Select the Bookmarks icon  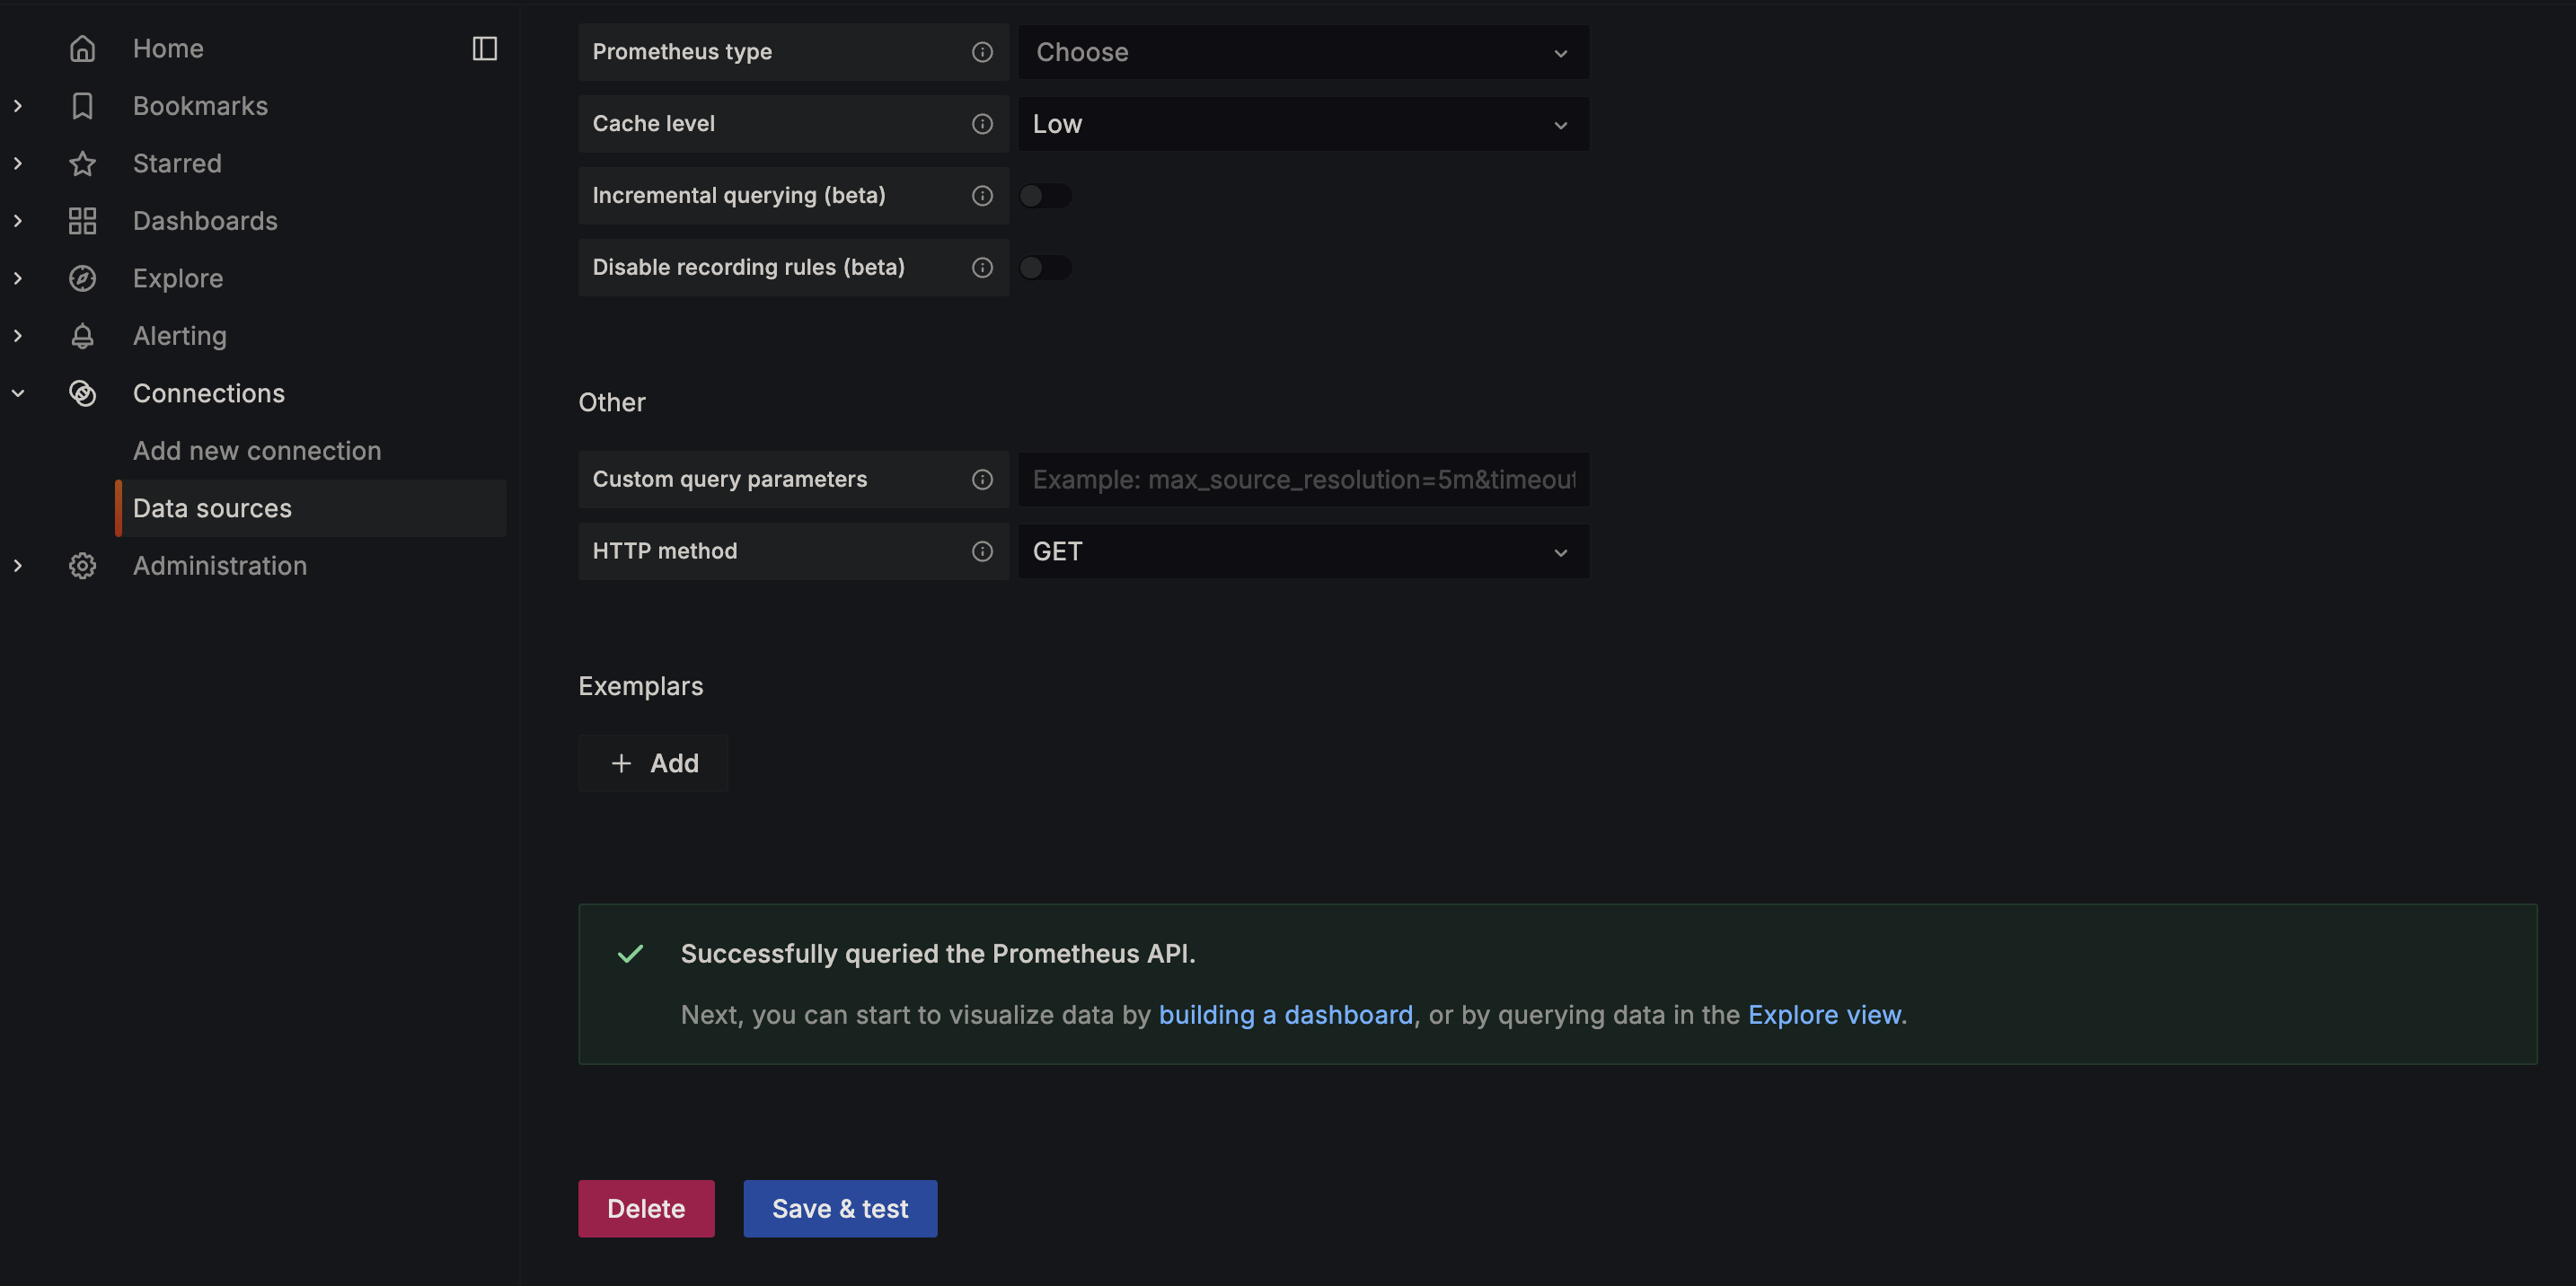tap(82, 106)
